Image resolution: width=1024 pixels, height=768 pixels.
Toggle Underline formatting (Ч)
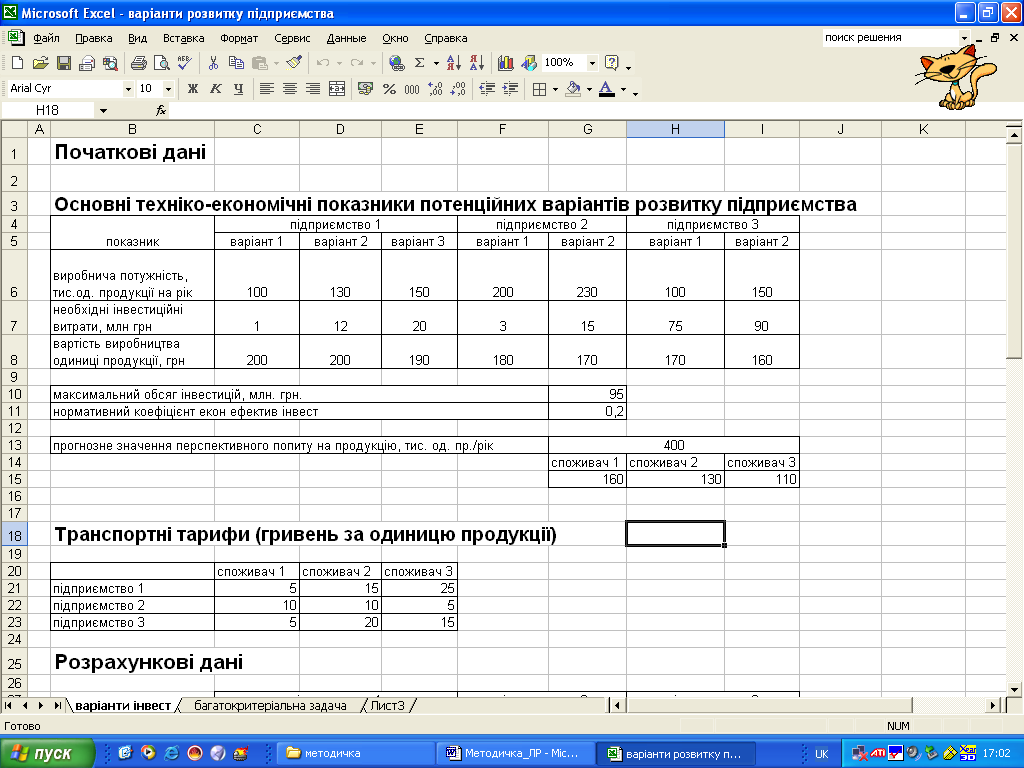[x=238, y=89]
